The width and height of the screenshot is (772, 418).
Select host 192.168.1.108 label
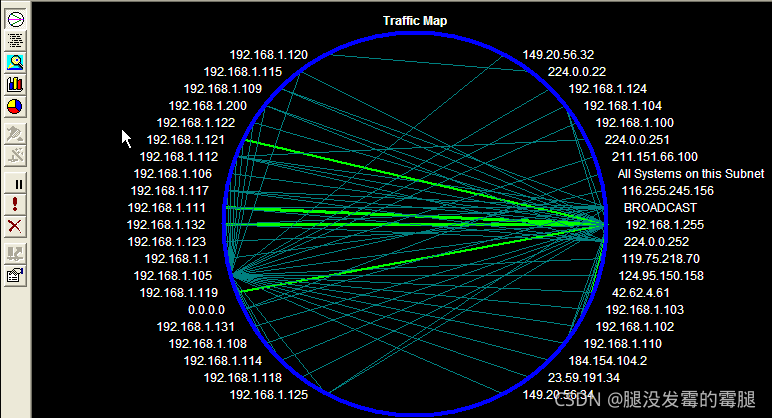pos(208,344)
